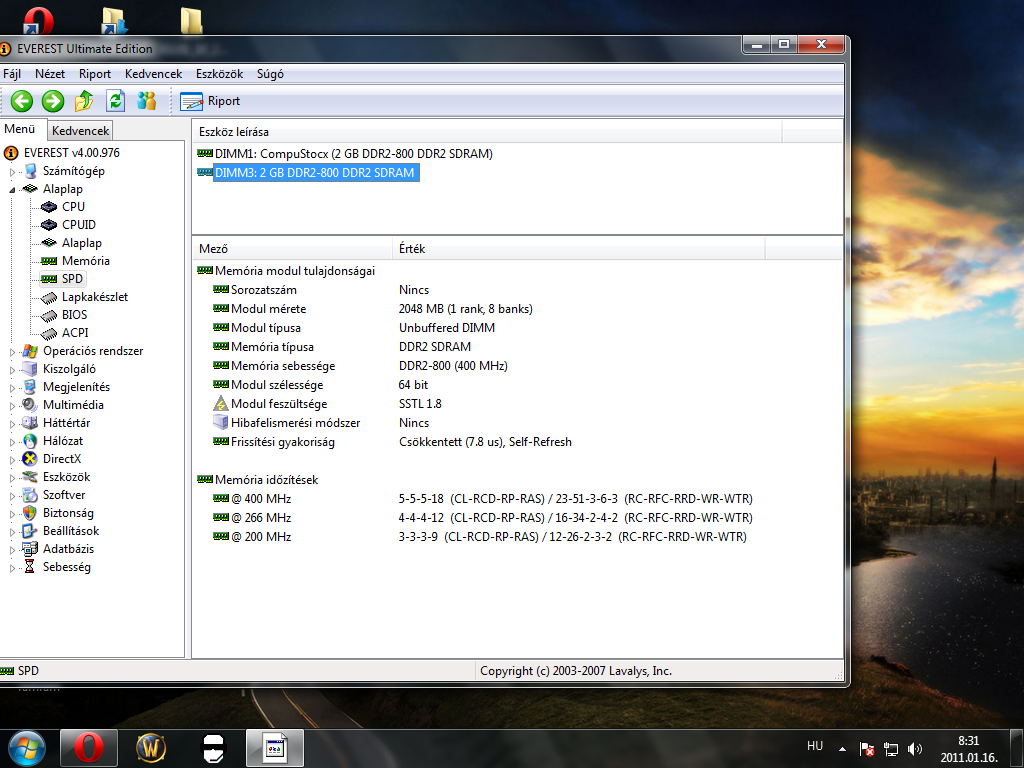Click the Multimédia speaker icon

click(x=30, y=405)
